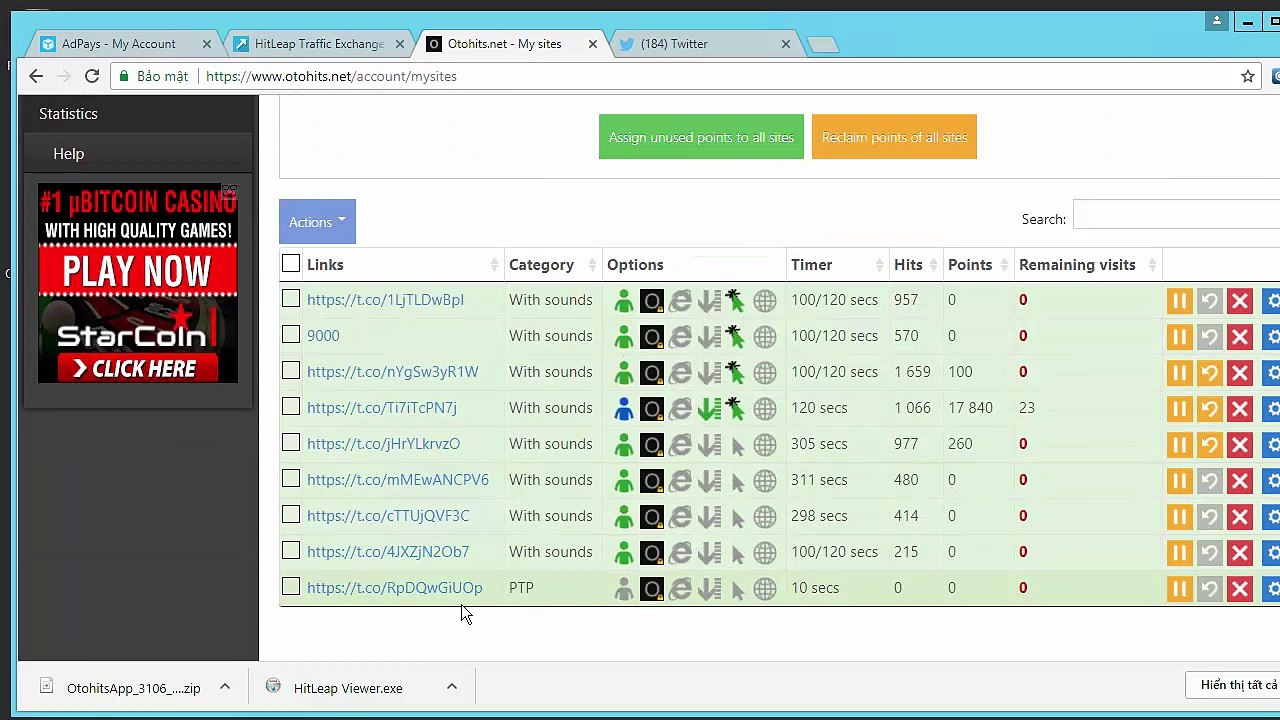1280x720 pixels.
Task: Delete the 9000 site with red X
Action: coord(1240,336)
